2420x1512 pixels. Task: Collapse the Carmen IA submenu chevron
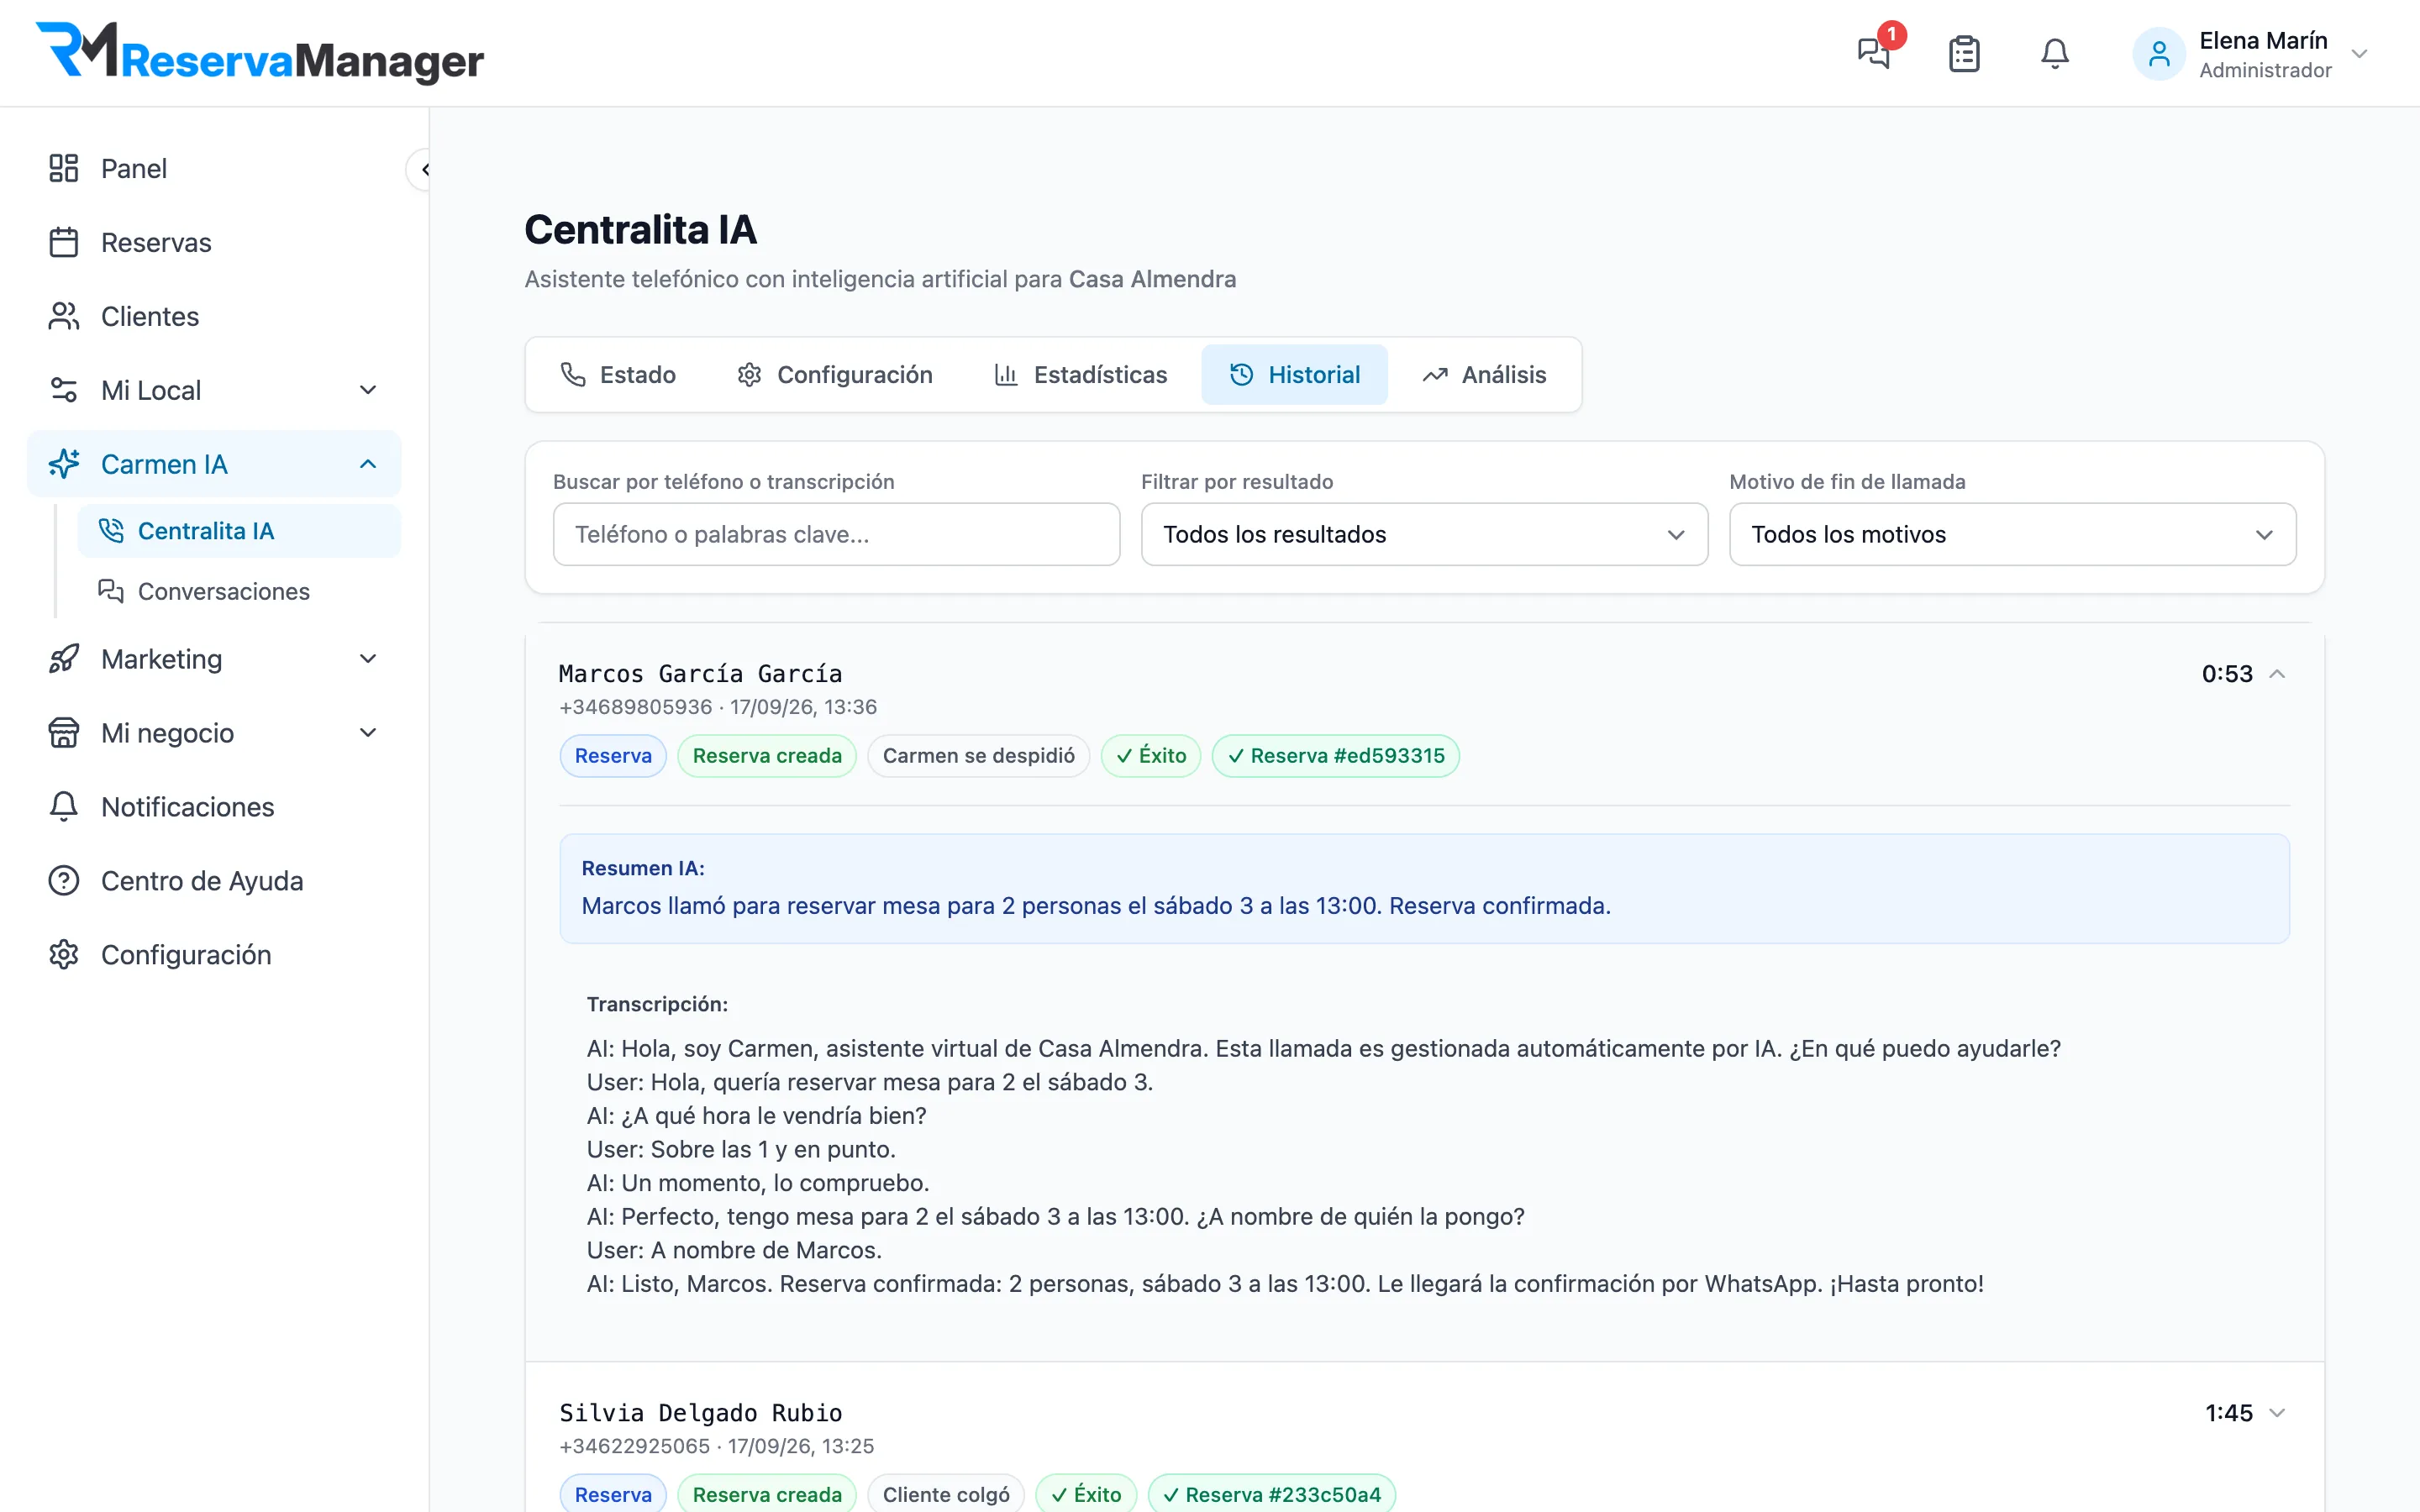click(x=368, y=464)
